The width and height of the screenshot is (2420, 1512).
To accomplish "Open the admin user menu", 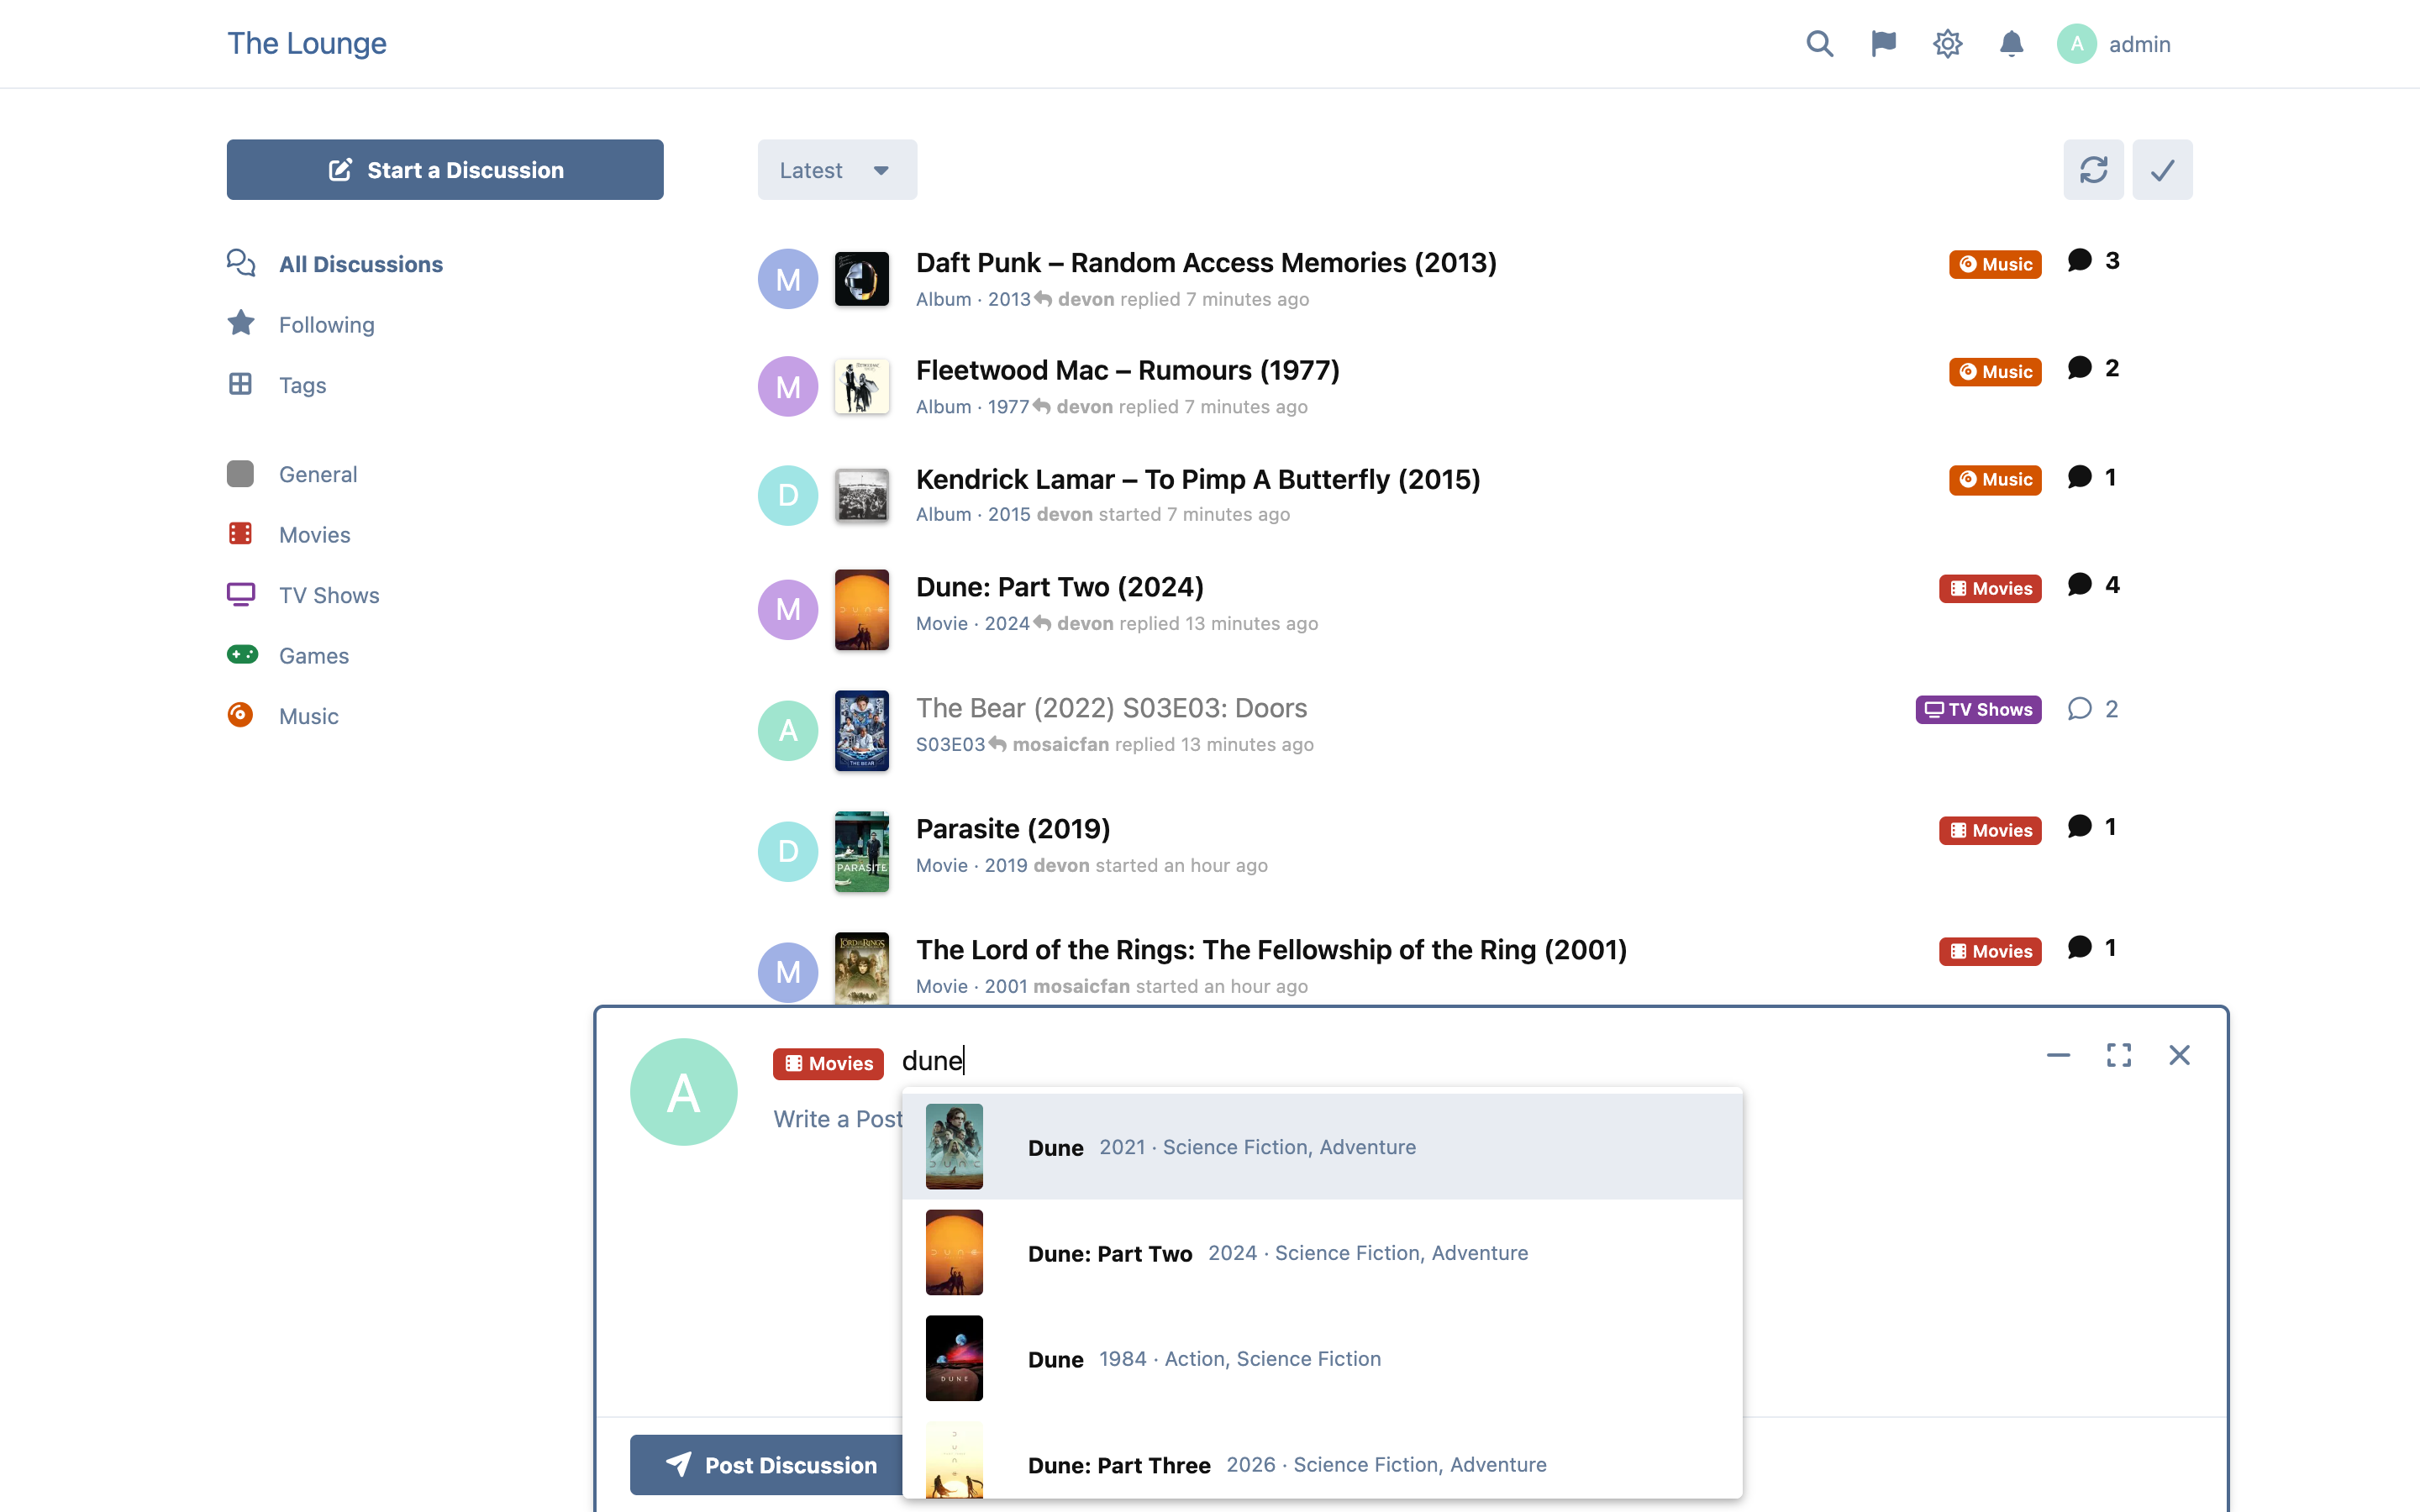I will point(2114,44).
